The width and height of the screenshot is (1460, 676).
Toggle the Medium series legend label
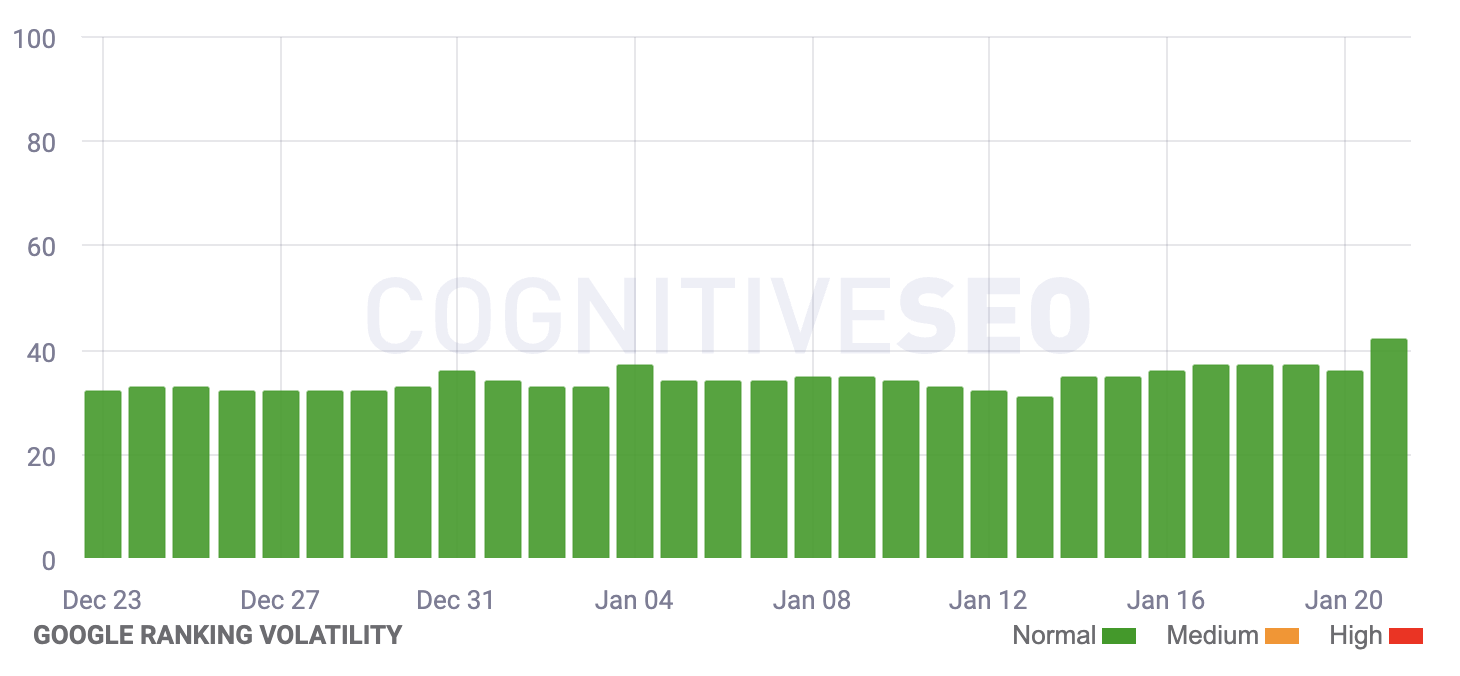pyautogui.click(x=1212, y=635)
